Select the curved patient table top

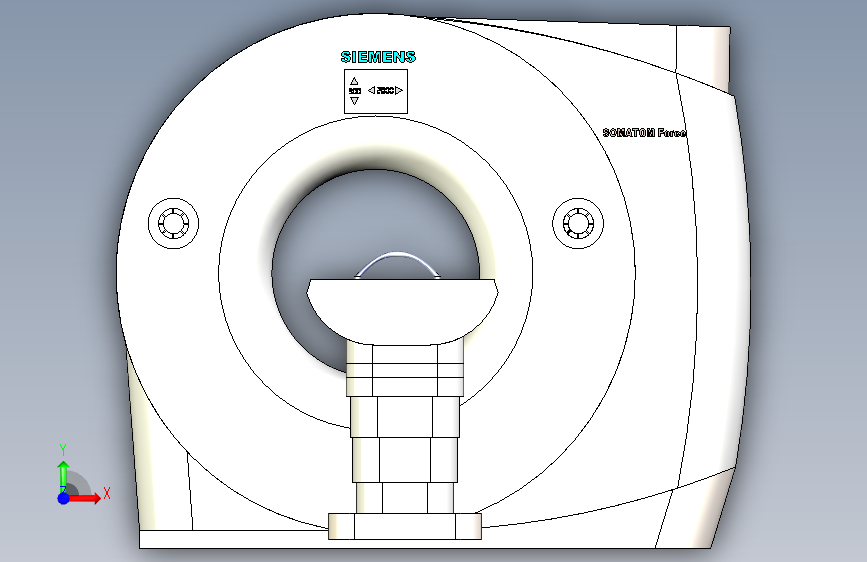click(x=403, y=311)
